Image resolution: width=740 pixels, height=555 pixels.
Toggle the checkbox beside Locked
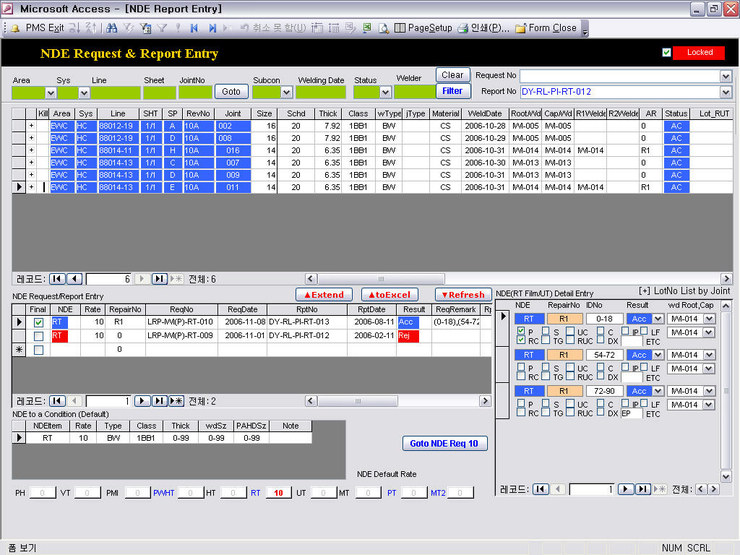[x=666, y=52]
